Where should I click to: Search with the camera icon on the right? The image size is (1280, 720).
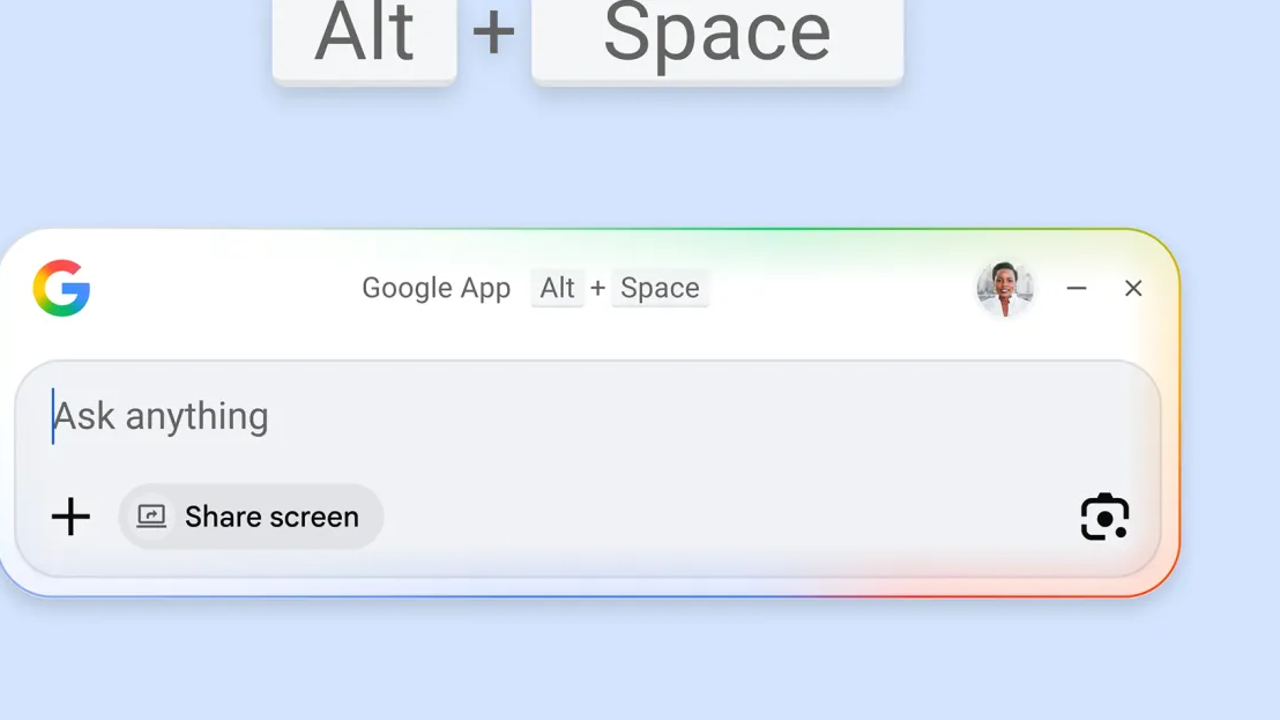click(x=1104, y=517)
